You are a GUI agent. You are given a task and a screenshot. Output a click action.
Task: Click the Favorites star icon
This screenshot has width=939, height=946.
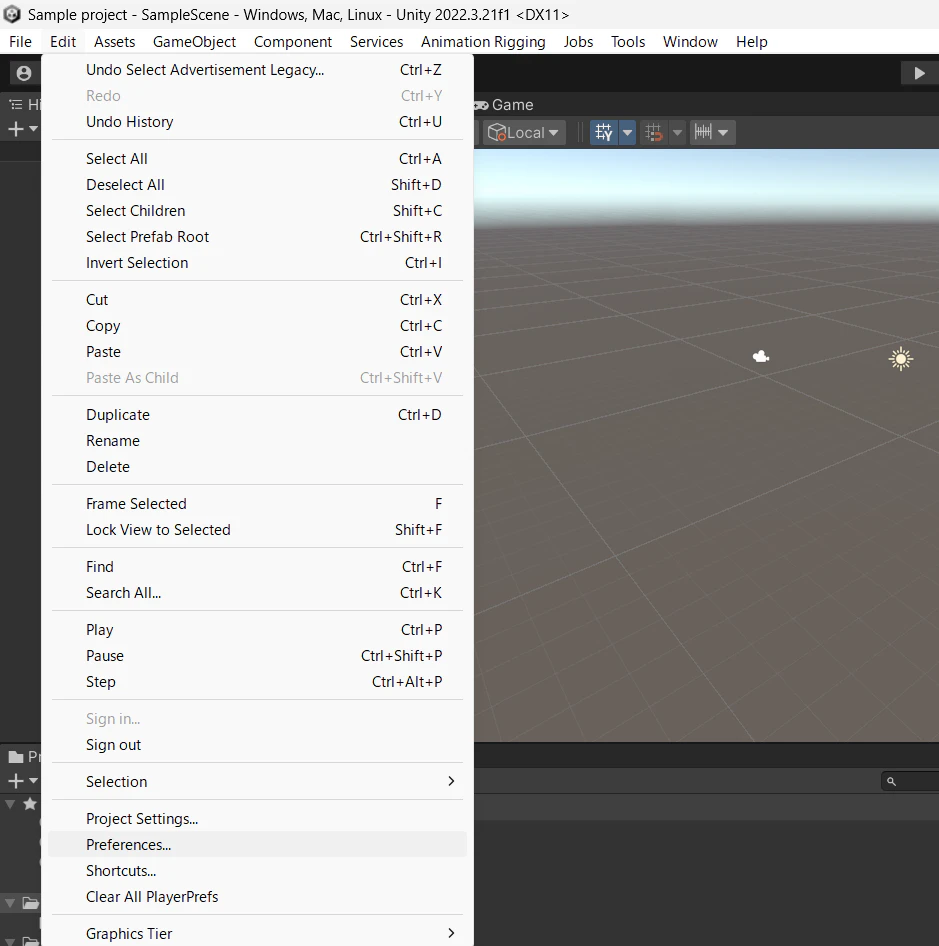(30, 804)
